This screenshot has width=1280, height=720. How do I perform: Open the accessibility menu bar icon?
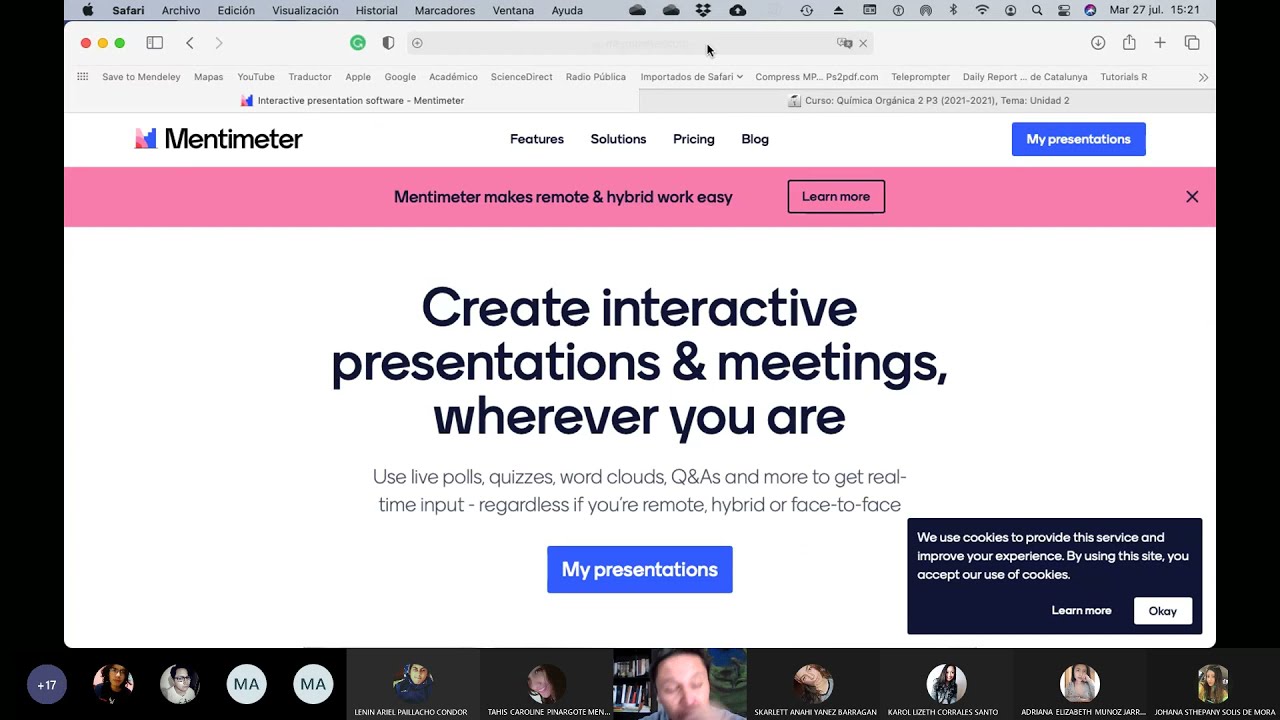coord(898,10)
